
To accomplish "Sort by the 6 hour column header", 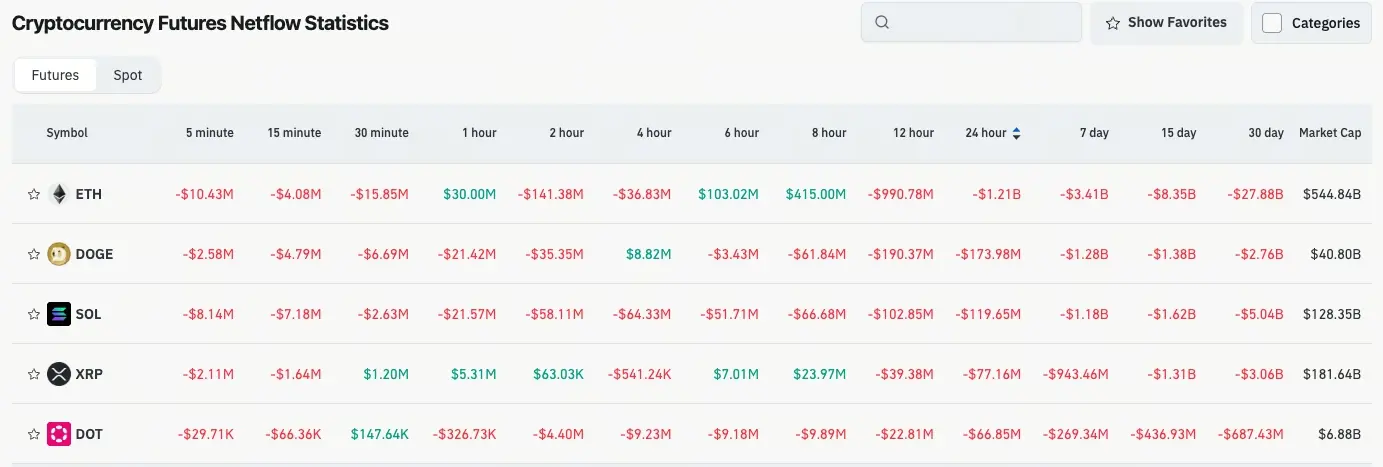I will (741, 133).
